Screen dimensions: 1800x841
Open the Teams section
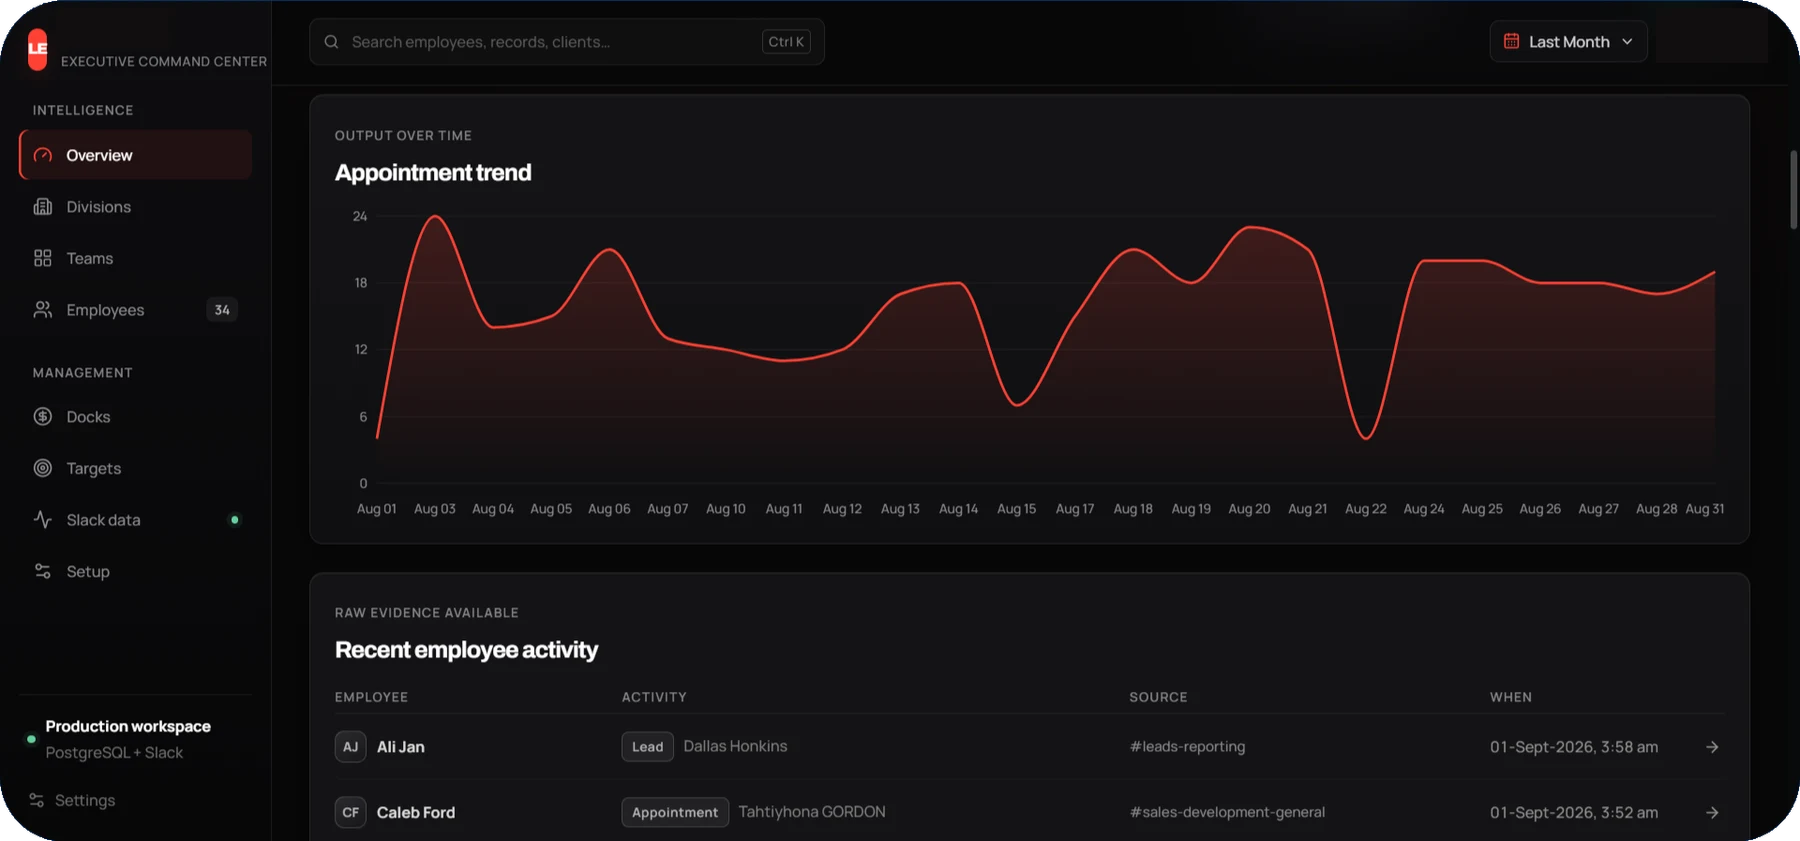[x=135, y=258]
